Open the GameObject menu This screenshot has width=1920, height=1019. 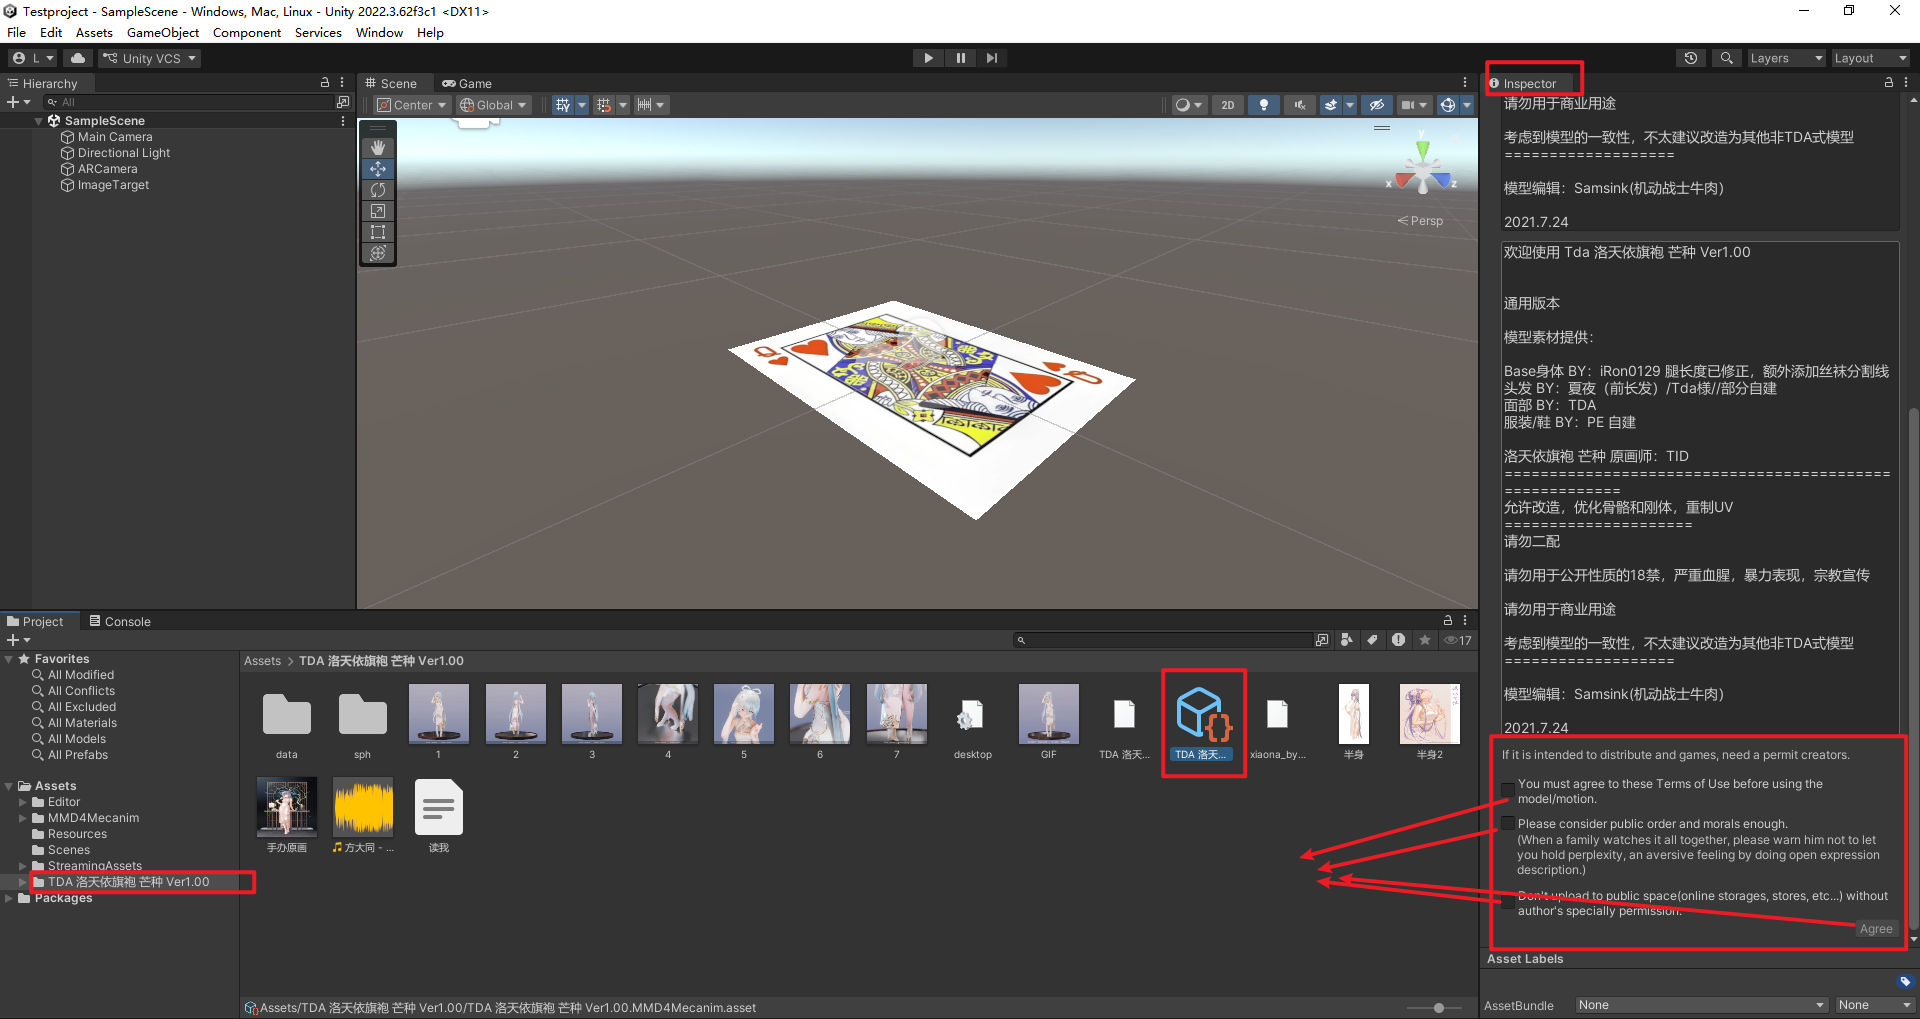tap(163, 32)
